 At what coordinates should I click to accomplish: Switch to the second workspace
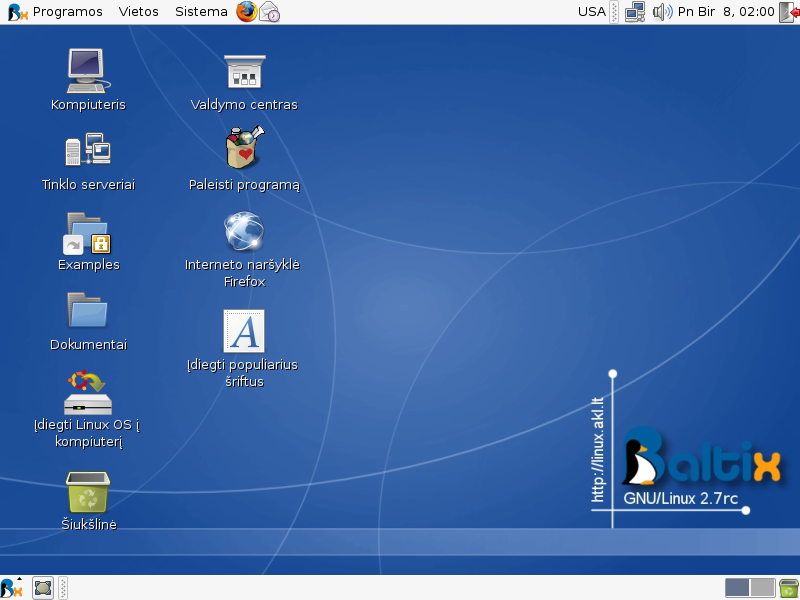(x=763, y=588)
